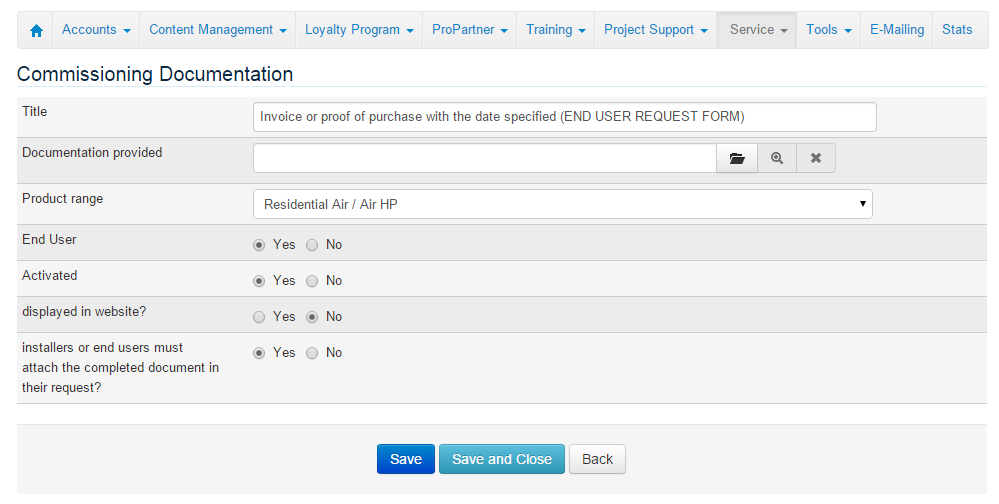
Task: Select Yes for End User
Action: pos(260,245)
